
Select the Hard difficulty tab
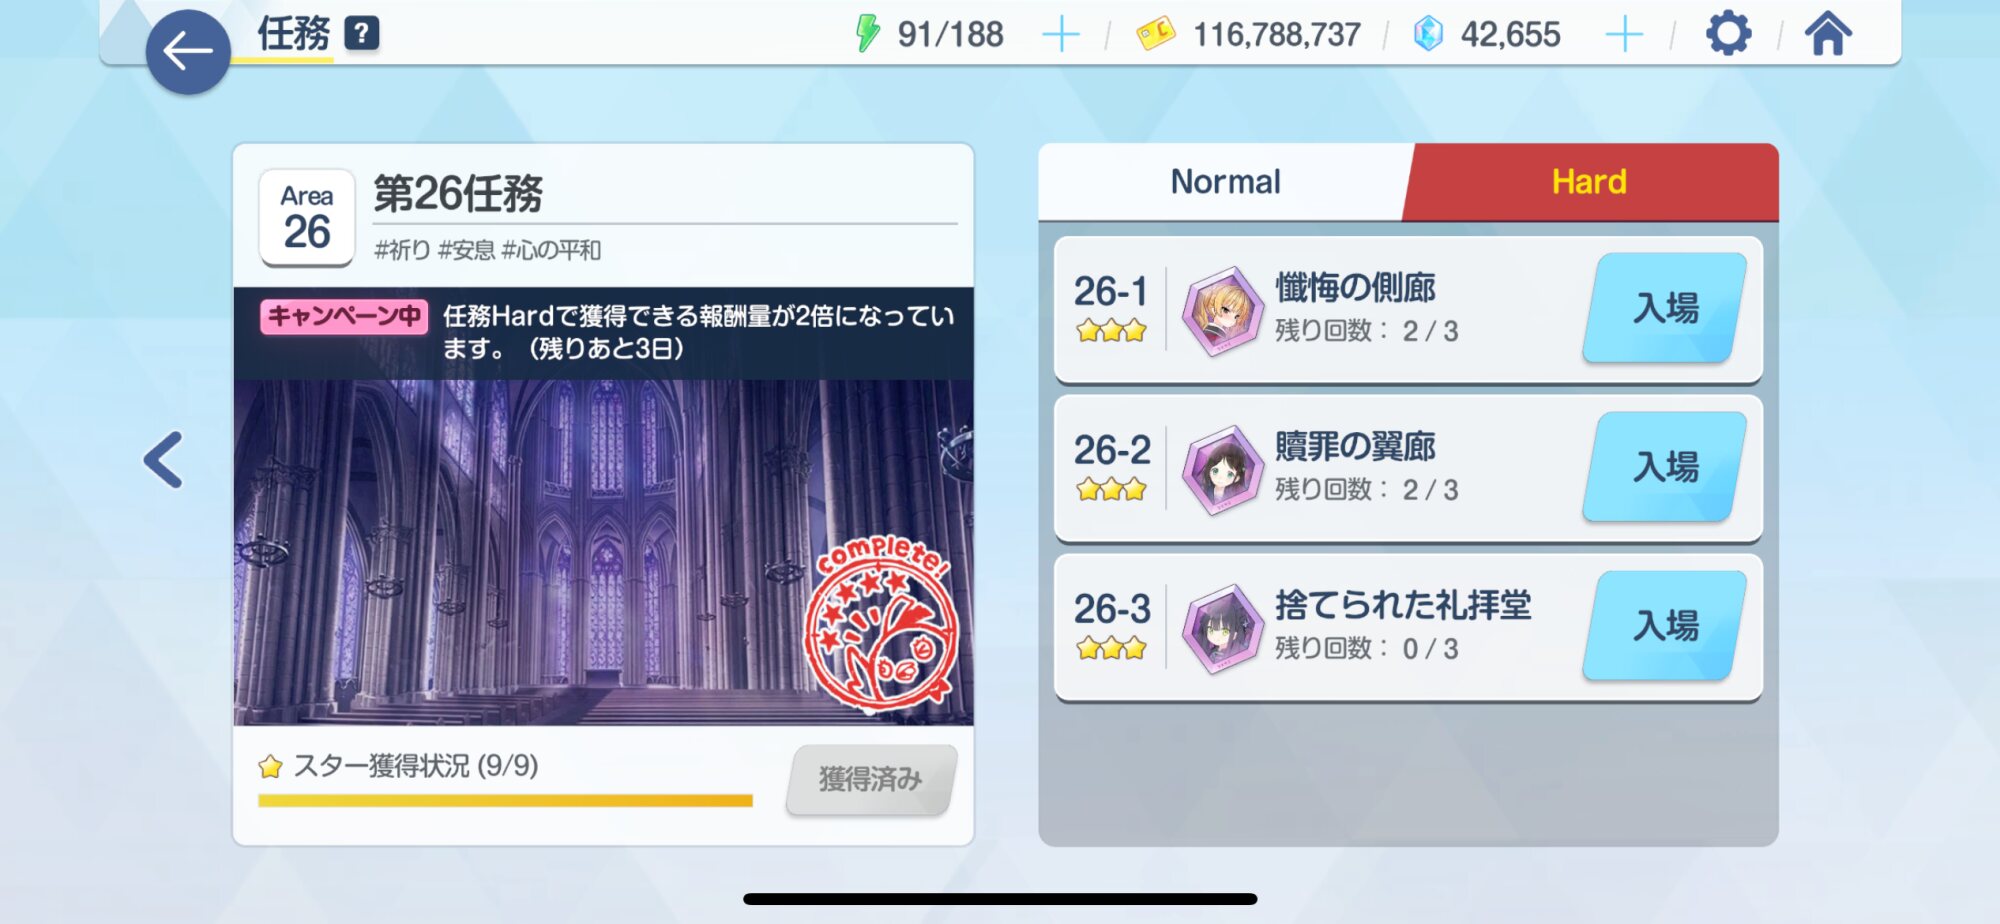click(x=1590, y=182)
